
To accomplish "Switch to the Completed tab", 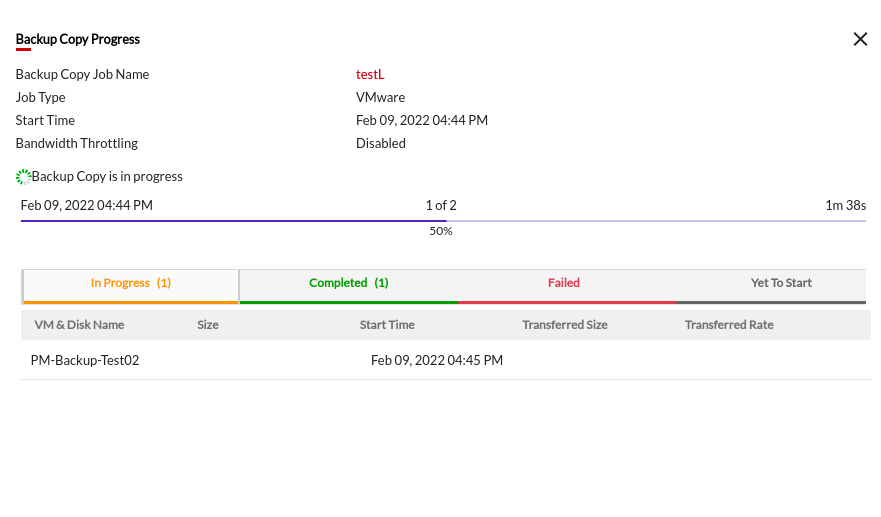I will [348, 283].
